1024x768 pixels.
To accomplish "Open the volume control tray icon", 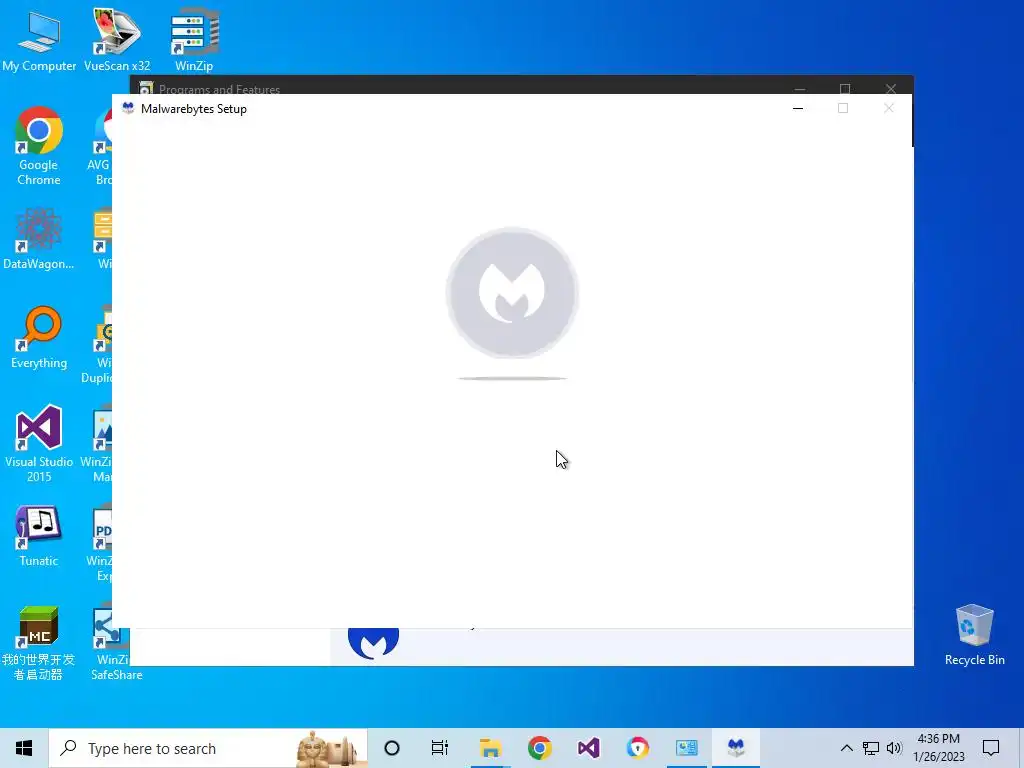I will (894, 748).
